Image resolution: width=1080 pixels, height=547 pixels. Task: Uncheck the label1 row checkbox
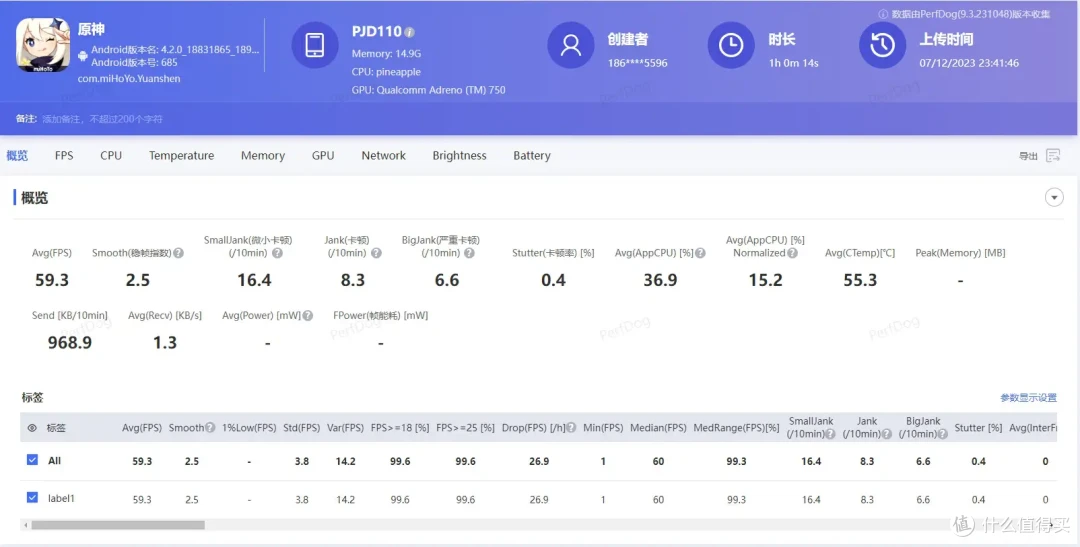32,497
